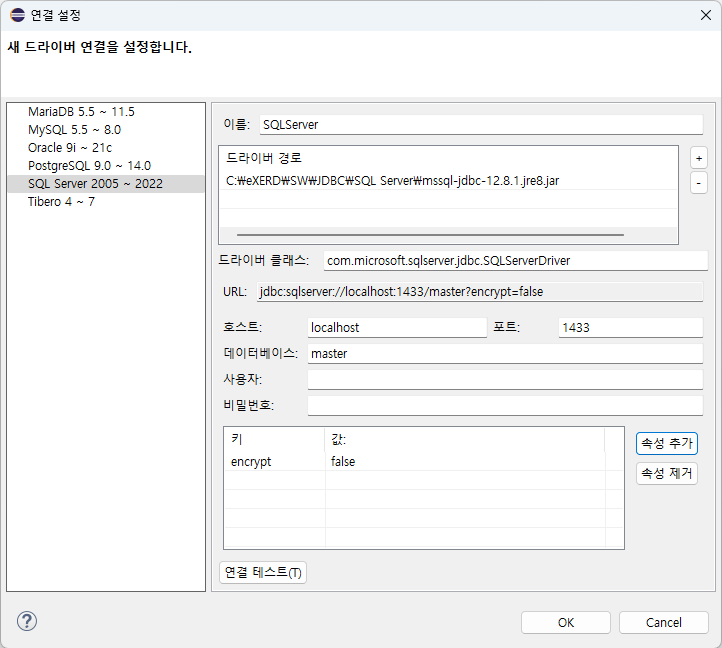
Task: Click the empty 사용자 input field
Action: [505, 379]
